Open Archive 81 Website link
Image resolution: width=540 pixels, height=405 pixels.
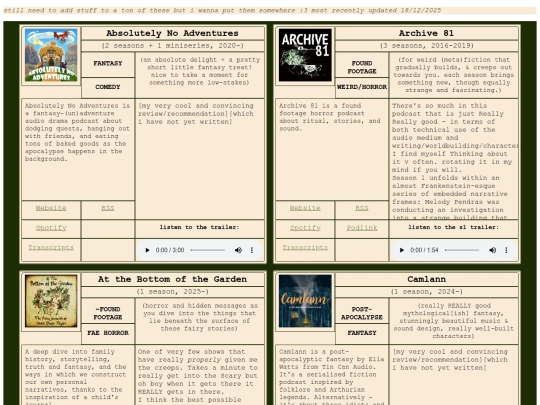[x=305, y=208]
